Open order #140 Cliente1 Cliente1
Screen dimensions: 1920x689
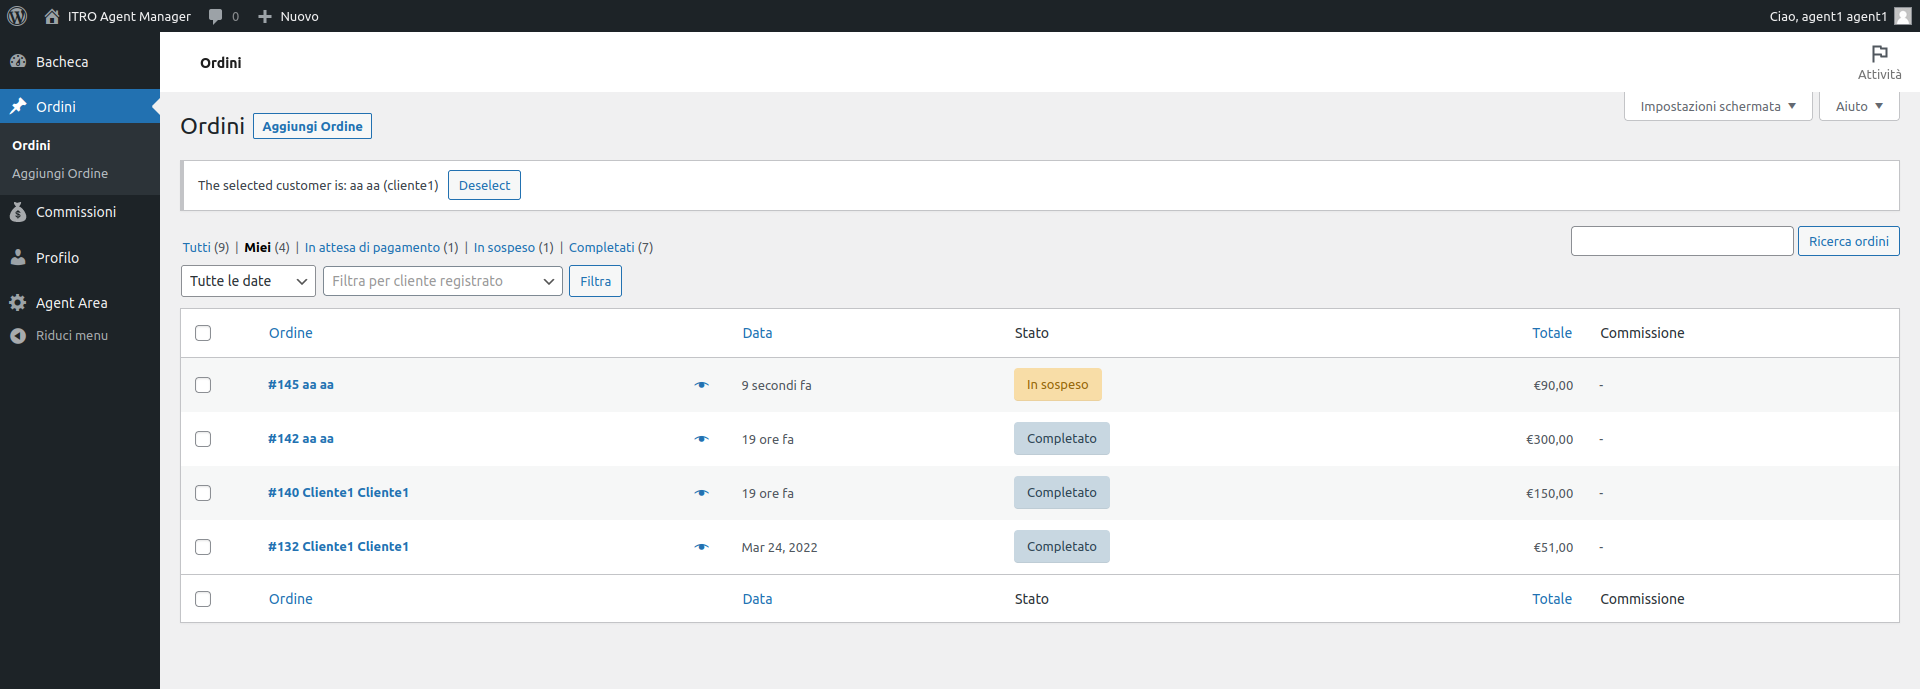point(338,492)
